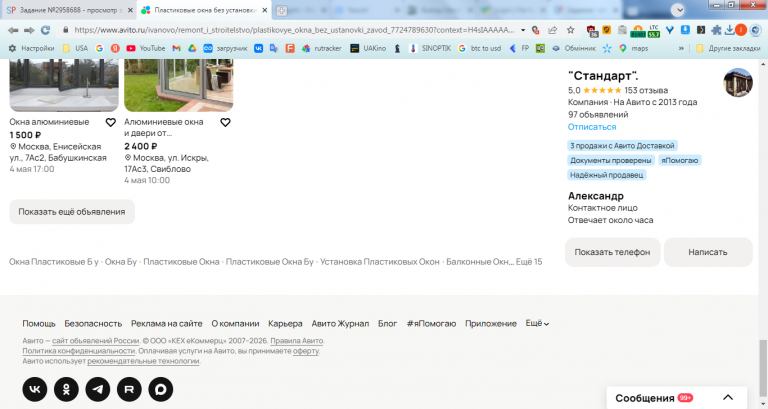The height and width of the screenshot is (409, 768).
Task: Open the Карьера footer link
Action: (x=285, y=324)
